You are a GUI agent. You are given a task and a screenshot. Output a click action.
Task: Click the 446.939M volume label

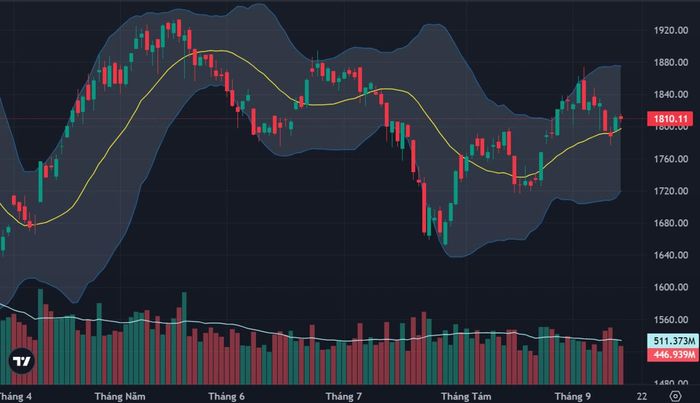click(x=674, y=355)
